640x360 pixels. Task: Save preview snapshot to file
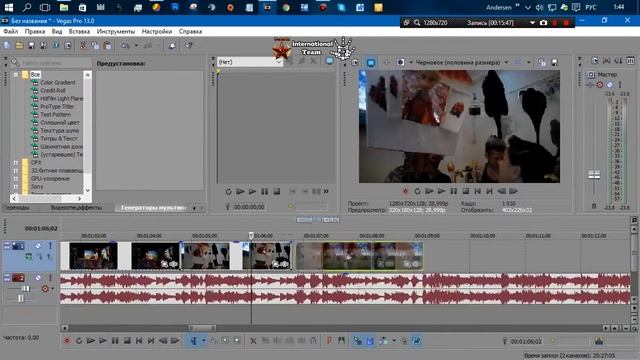554,62
